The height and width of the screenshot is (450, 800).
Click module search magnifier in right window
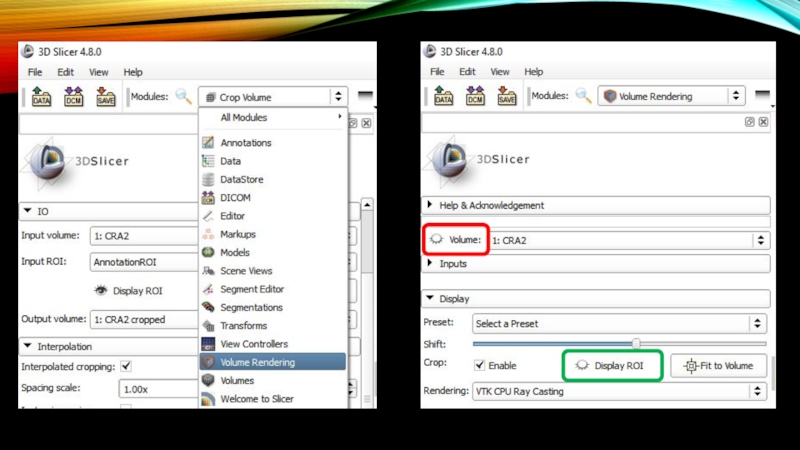tap(583, 95)
